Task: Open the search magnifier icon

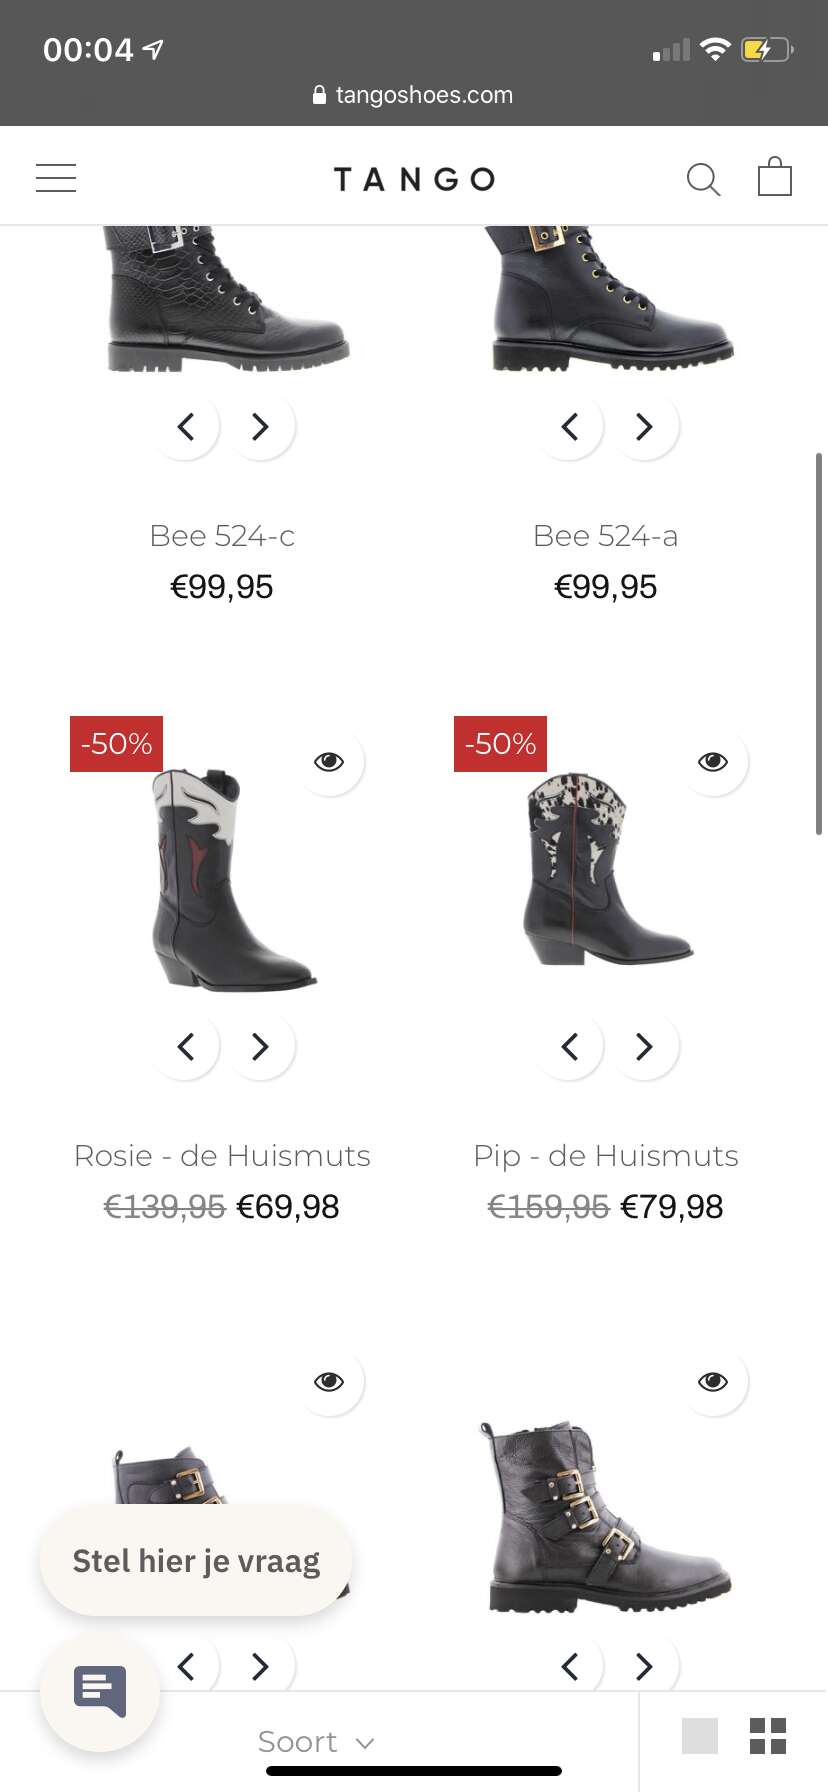Action: [703, 179]
